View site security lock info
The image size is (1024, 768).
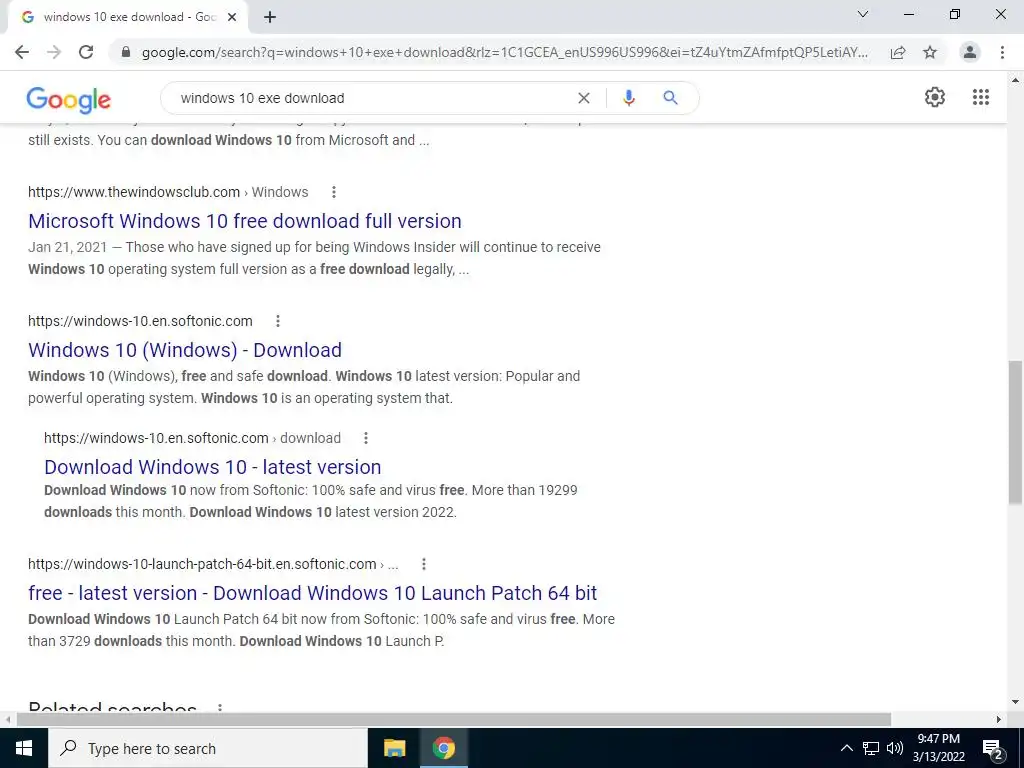(x=126, y=52)
